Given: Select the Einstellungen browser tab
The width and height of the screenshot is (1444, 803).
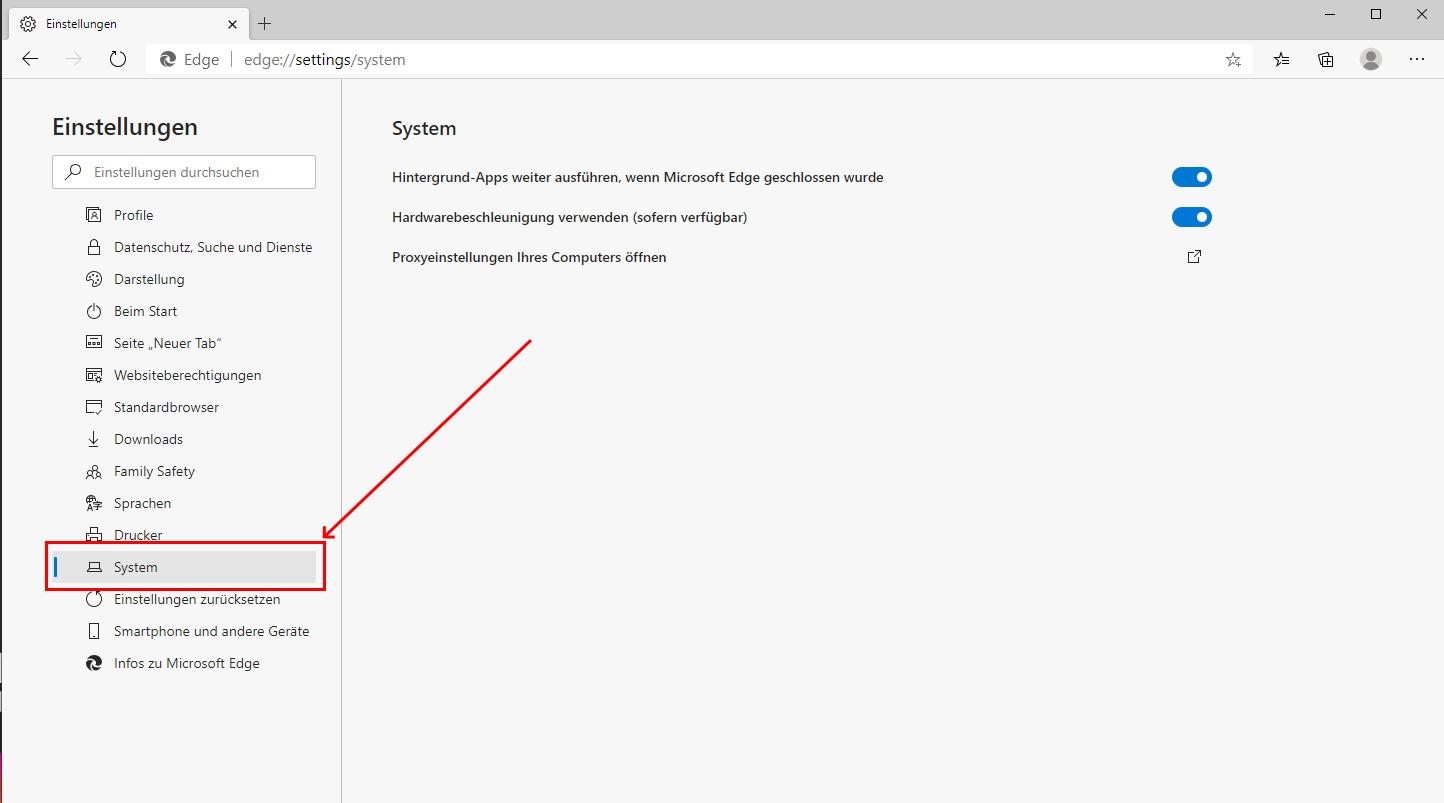Looking at the screenshot, I should (128, 23).
